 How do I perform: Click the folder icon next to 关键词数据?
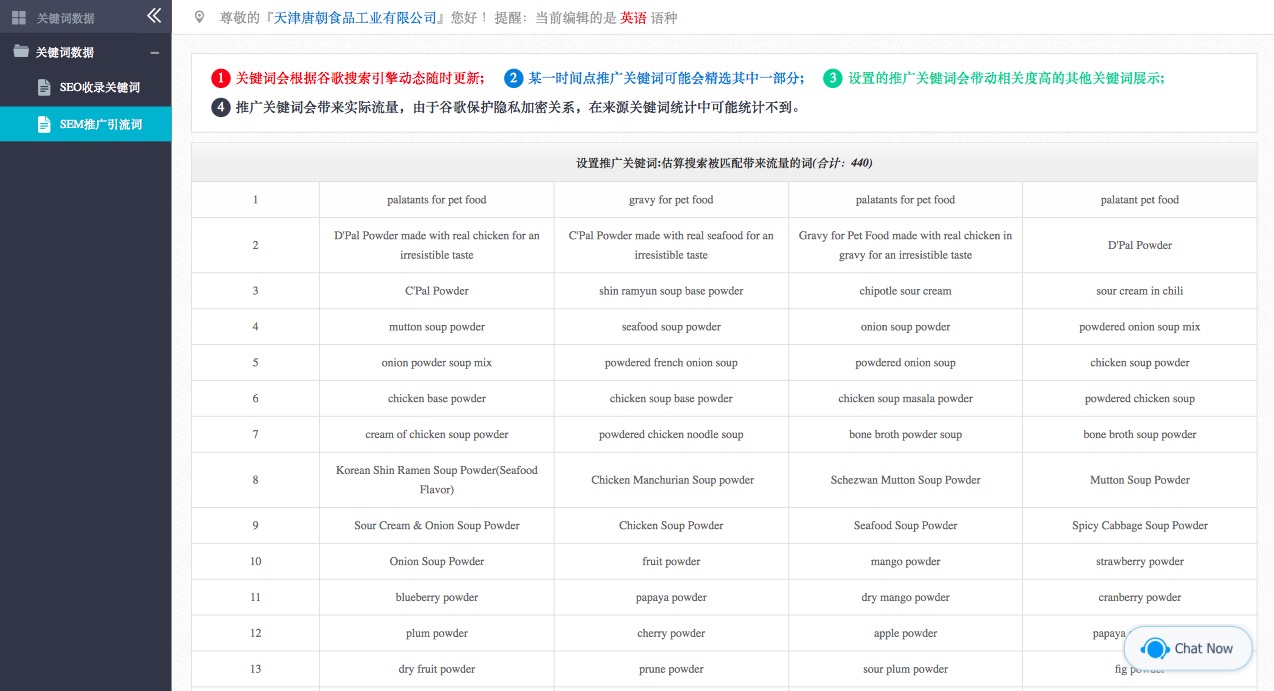tap(21, 52)
